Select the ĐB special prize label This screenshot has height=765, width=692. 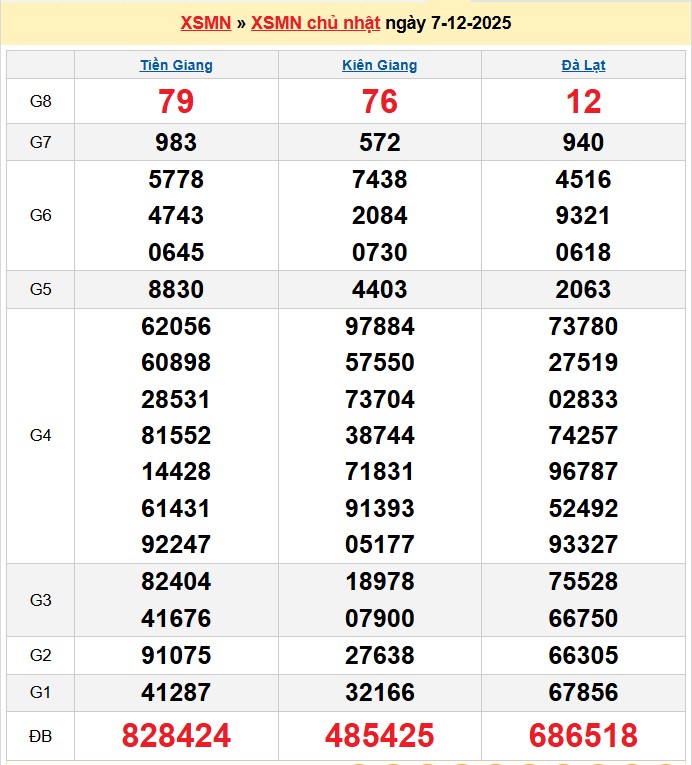pyautogui.click(x=40, y=736)
